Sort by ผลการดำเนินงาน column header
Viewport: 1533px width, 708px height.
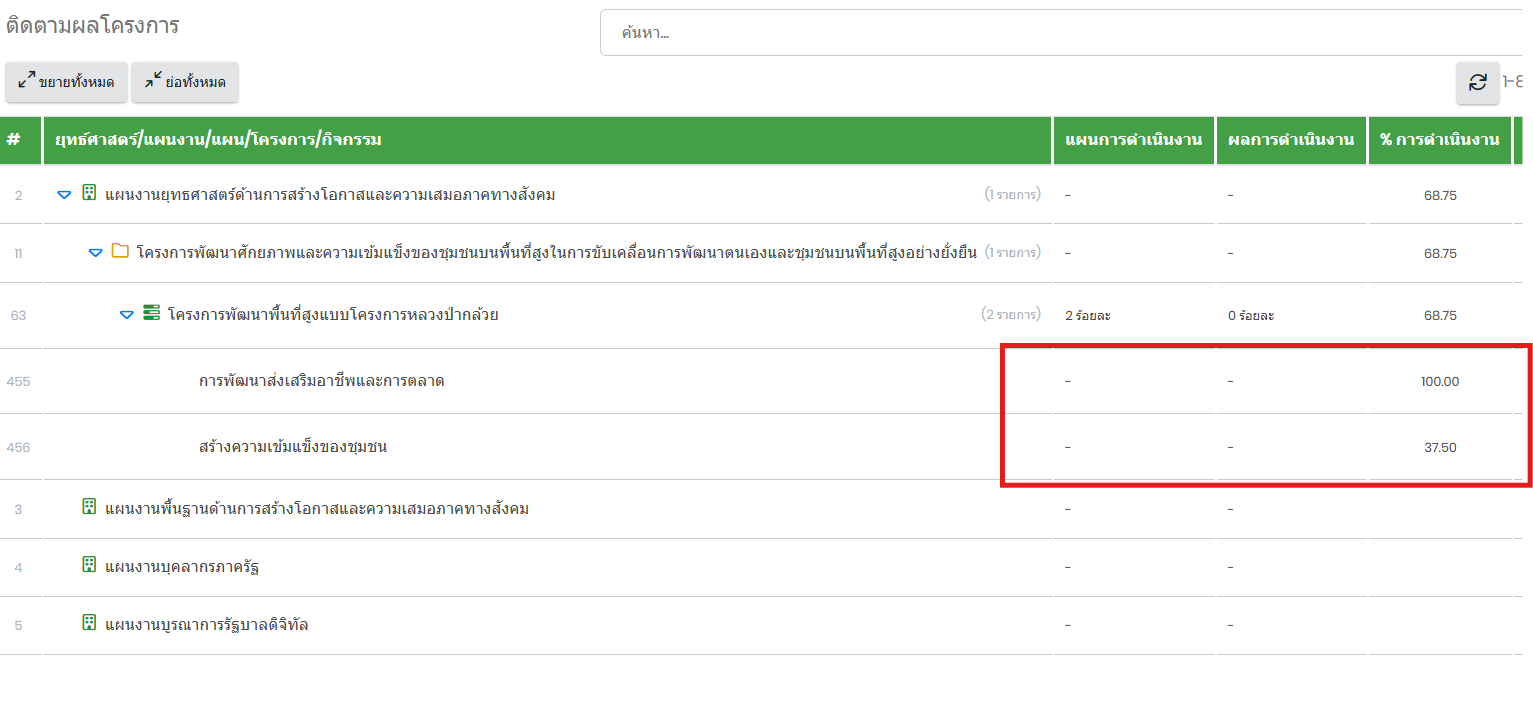tap(1291, 140)
